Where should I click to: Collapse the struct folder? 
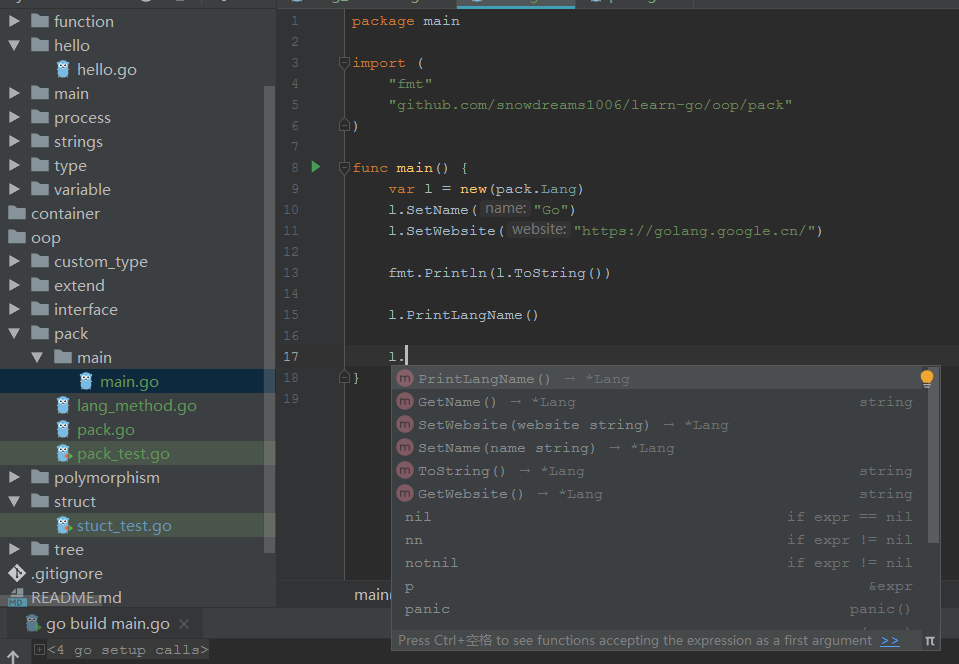(x=13, y=501)
